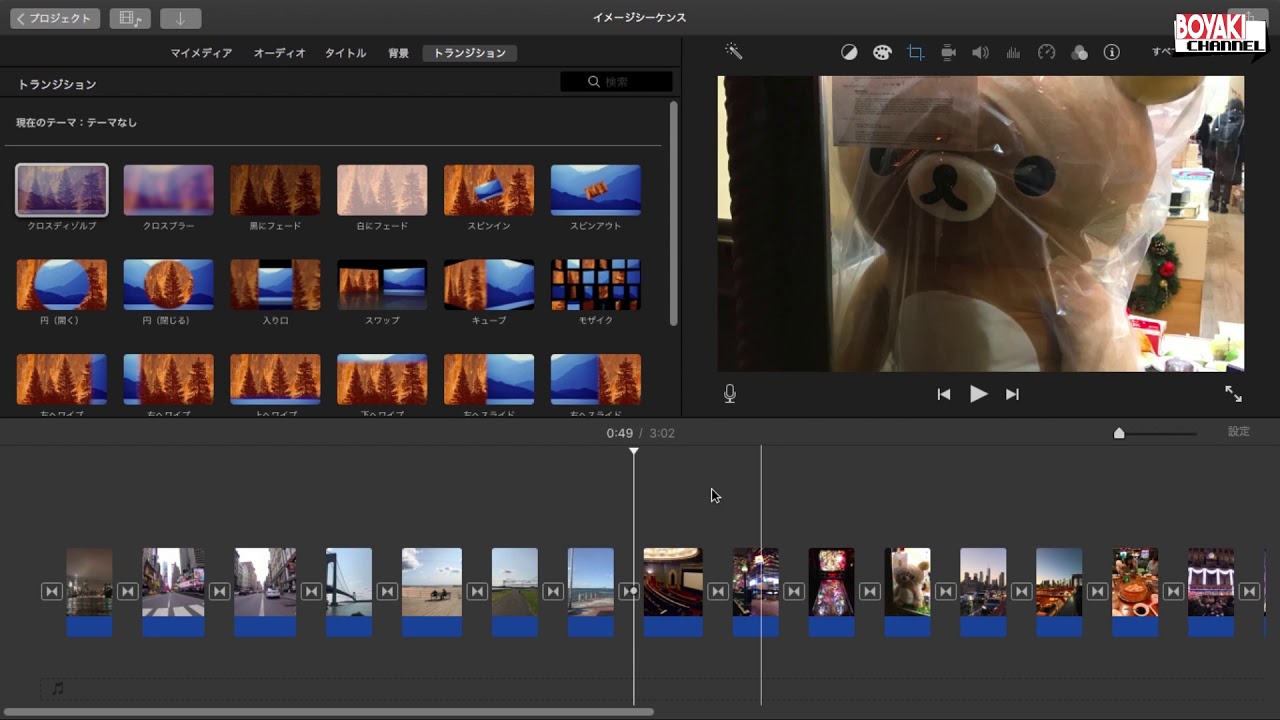Select transition icon before the bridge clip

pyautogui.click(x=310, y=591)
